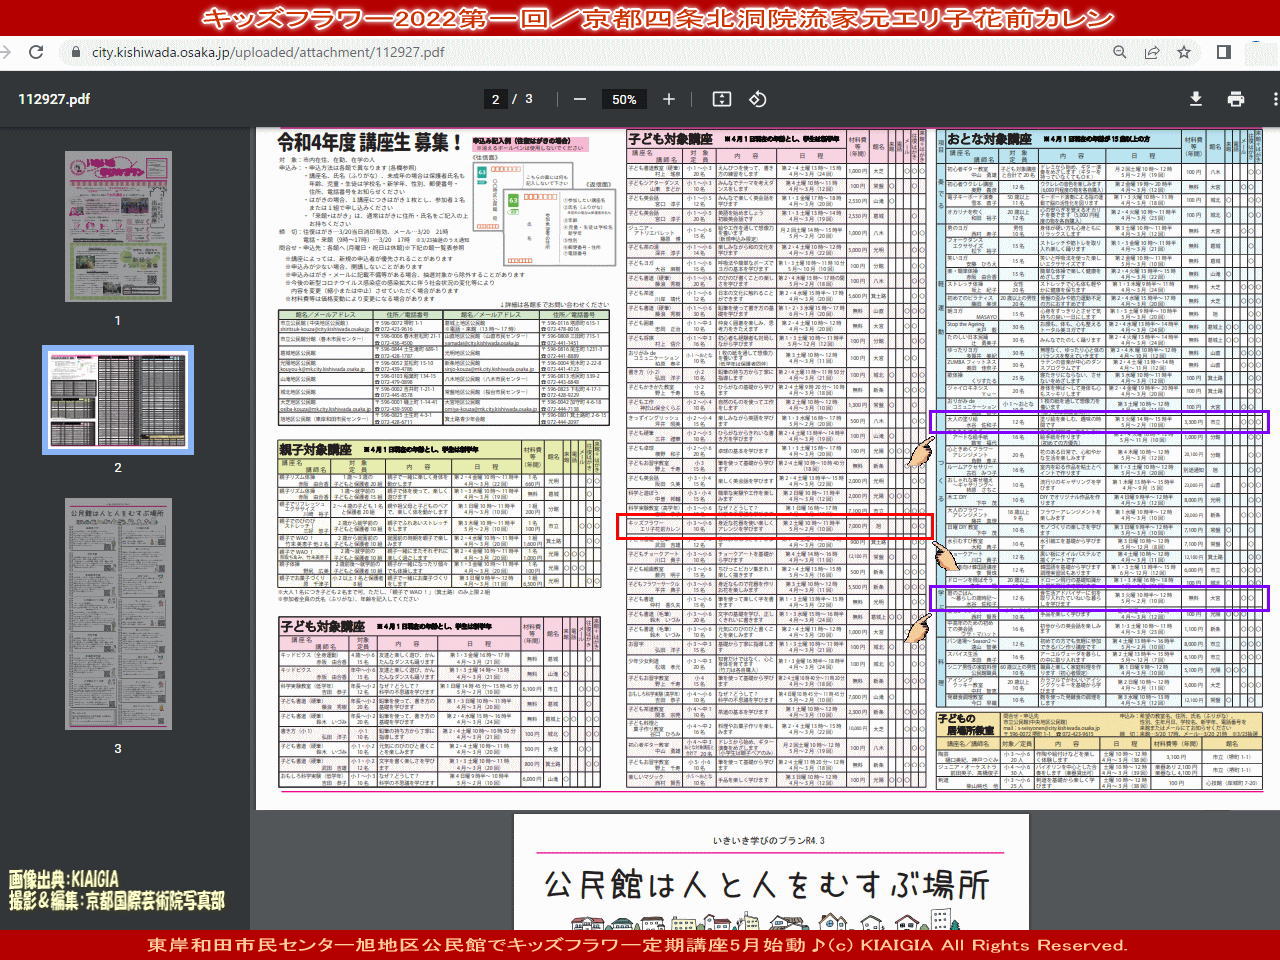Screen dimensions: 1280x960
Task: Open the browser zoom magnifier in address bar
Action: tap(1120, 52)
